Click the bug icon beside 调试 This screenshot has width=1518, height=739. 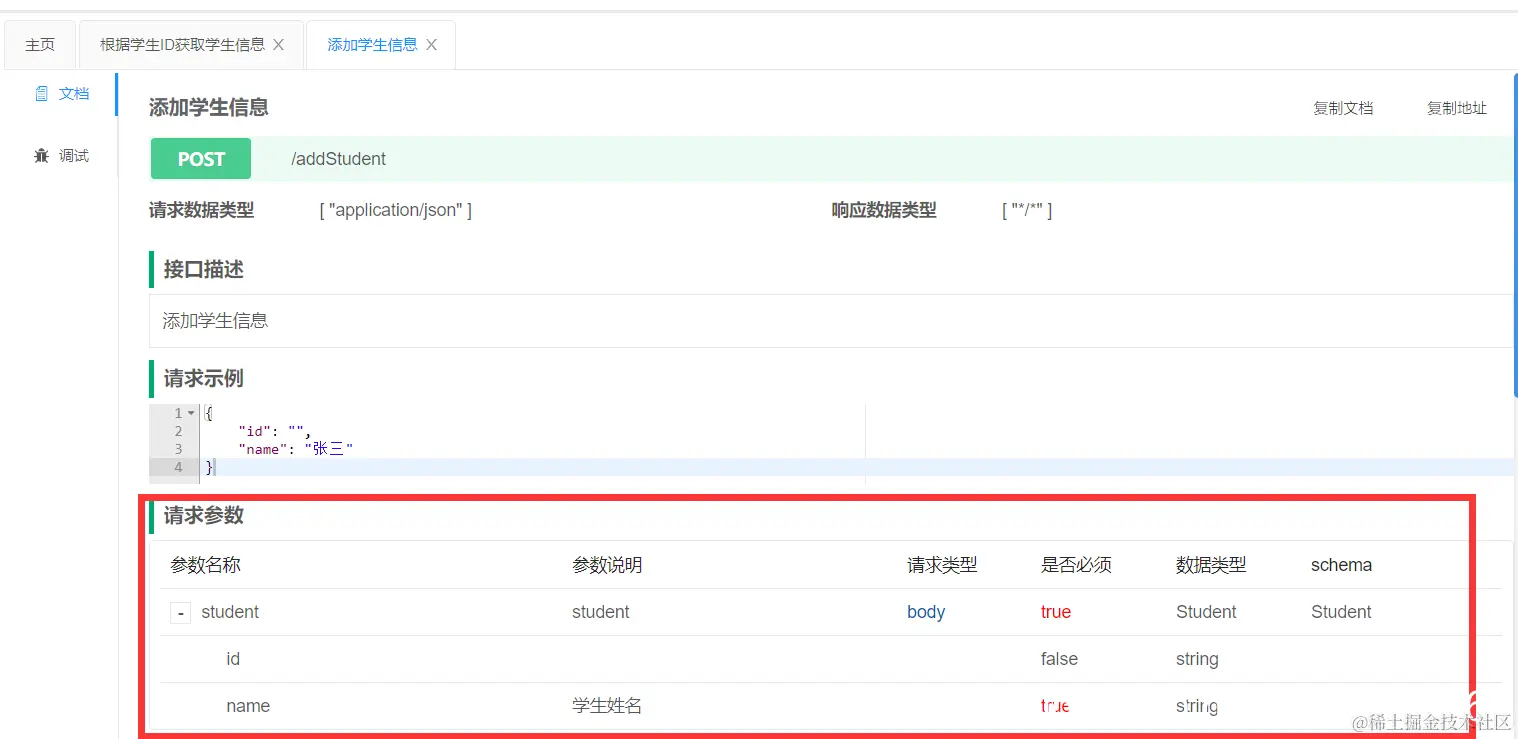tap(41, 156)
